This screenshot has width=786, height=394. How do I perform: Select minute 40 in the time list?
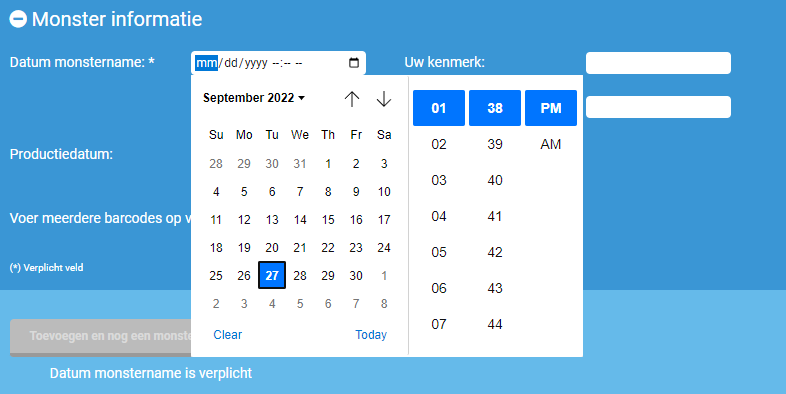[x=495, y=180]
